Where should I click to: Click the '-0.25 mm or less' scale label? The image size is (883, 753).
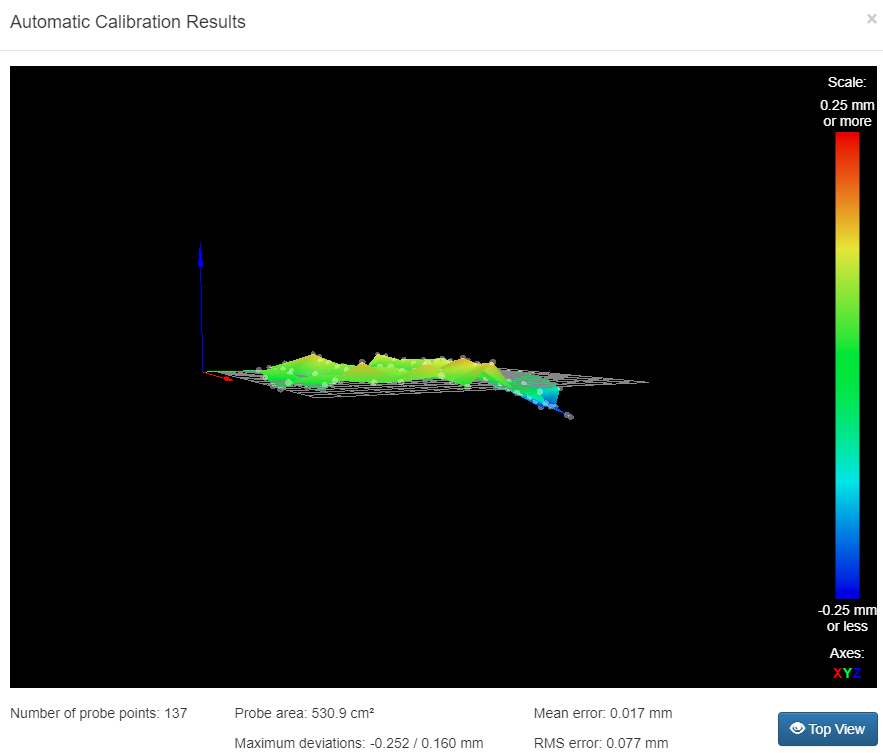click(847, 618)
